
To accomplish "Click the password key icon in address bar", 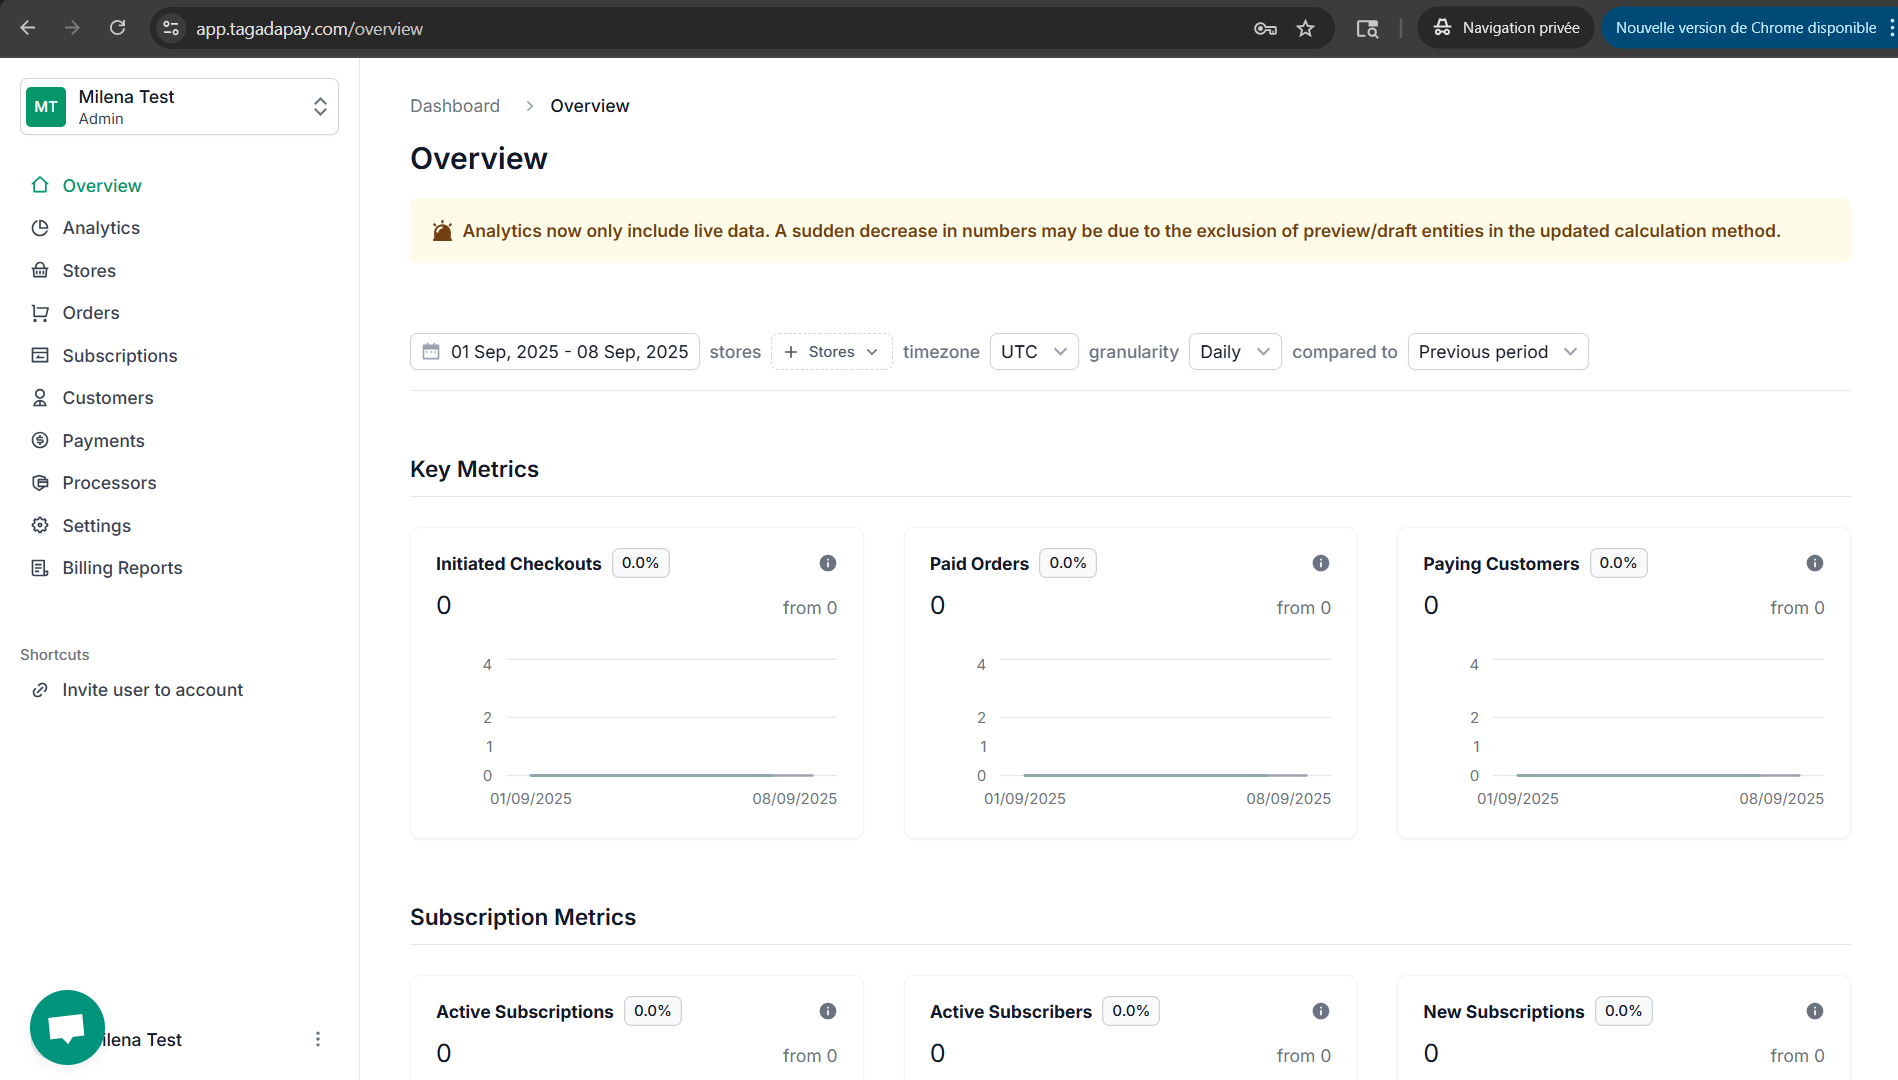I will [x=1265, y=28].
